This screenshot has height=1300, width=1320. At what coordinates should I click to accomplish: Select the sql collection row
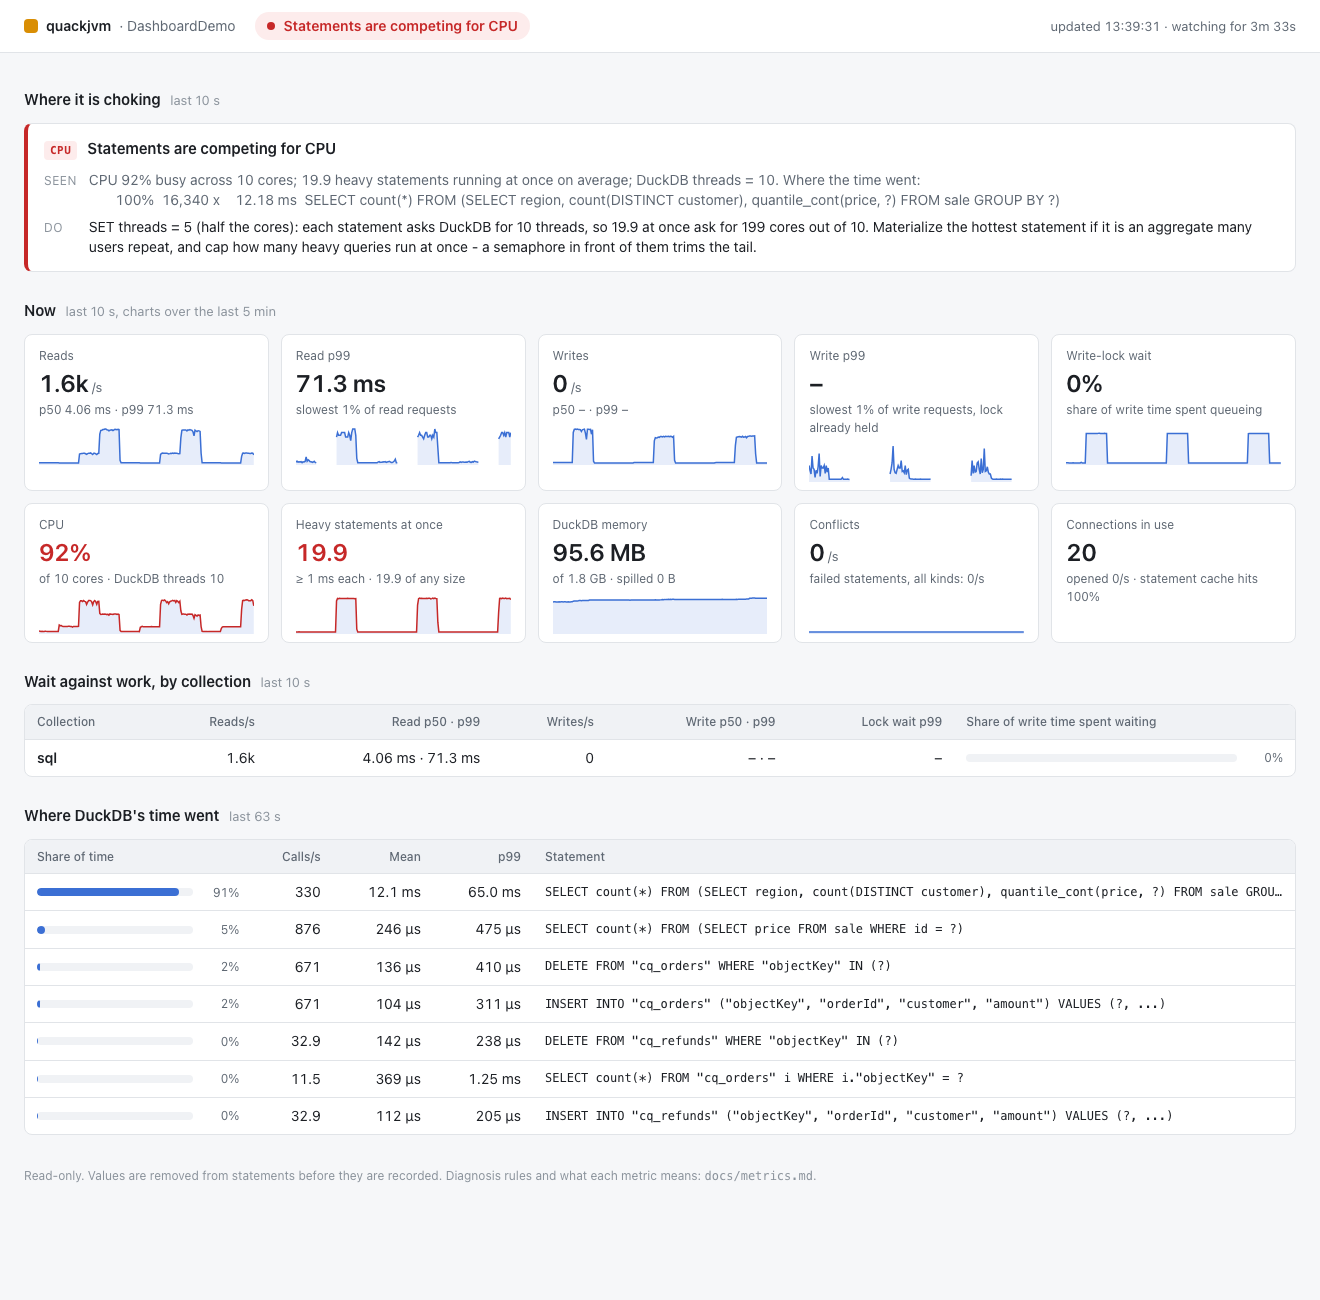[660, 758]
